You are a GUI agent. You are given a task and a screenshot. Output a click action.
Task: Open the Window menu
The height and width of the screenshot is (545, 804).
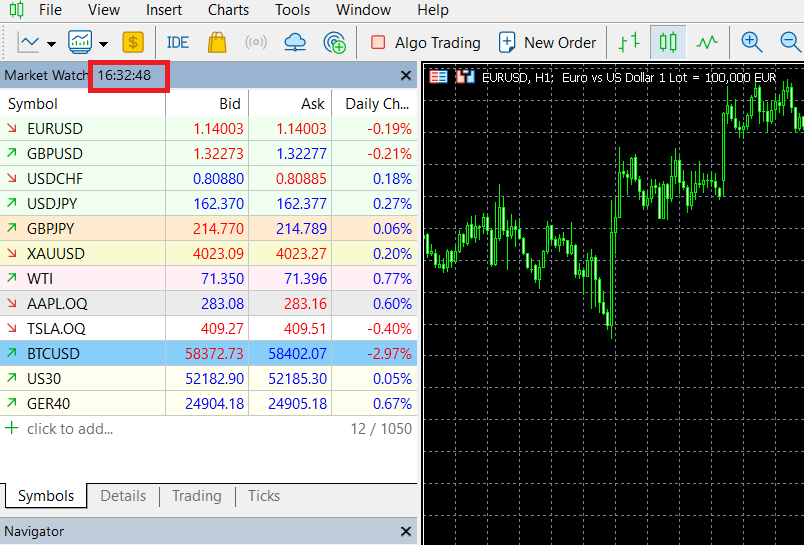(x=363, y=10)
